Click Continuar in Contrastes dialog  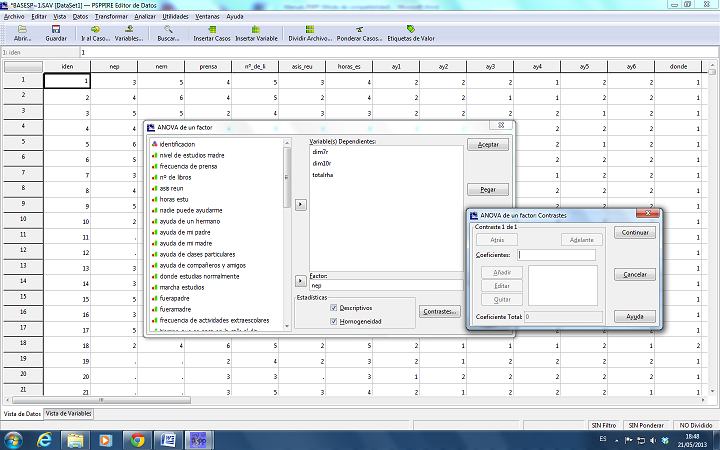coord(635,232)
